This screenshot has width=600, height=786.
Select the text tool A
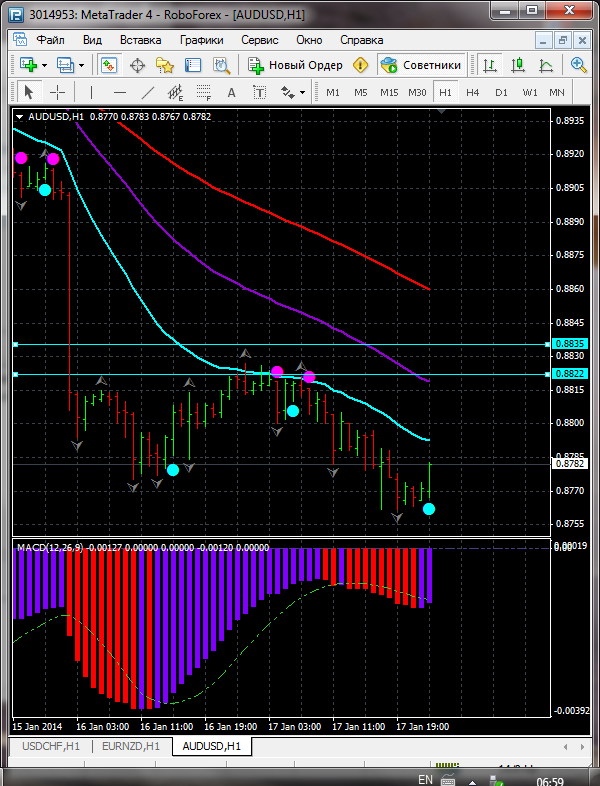tap(231, 92)
